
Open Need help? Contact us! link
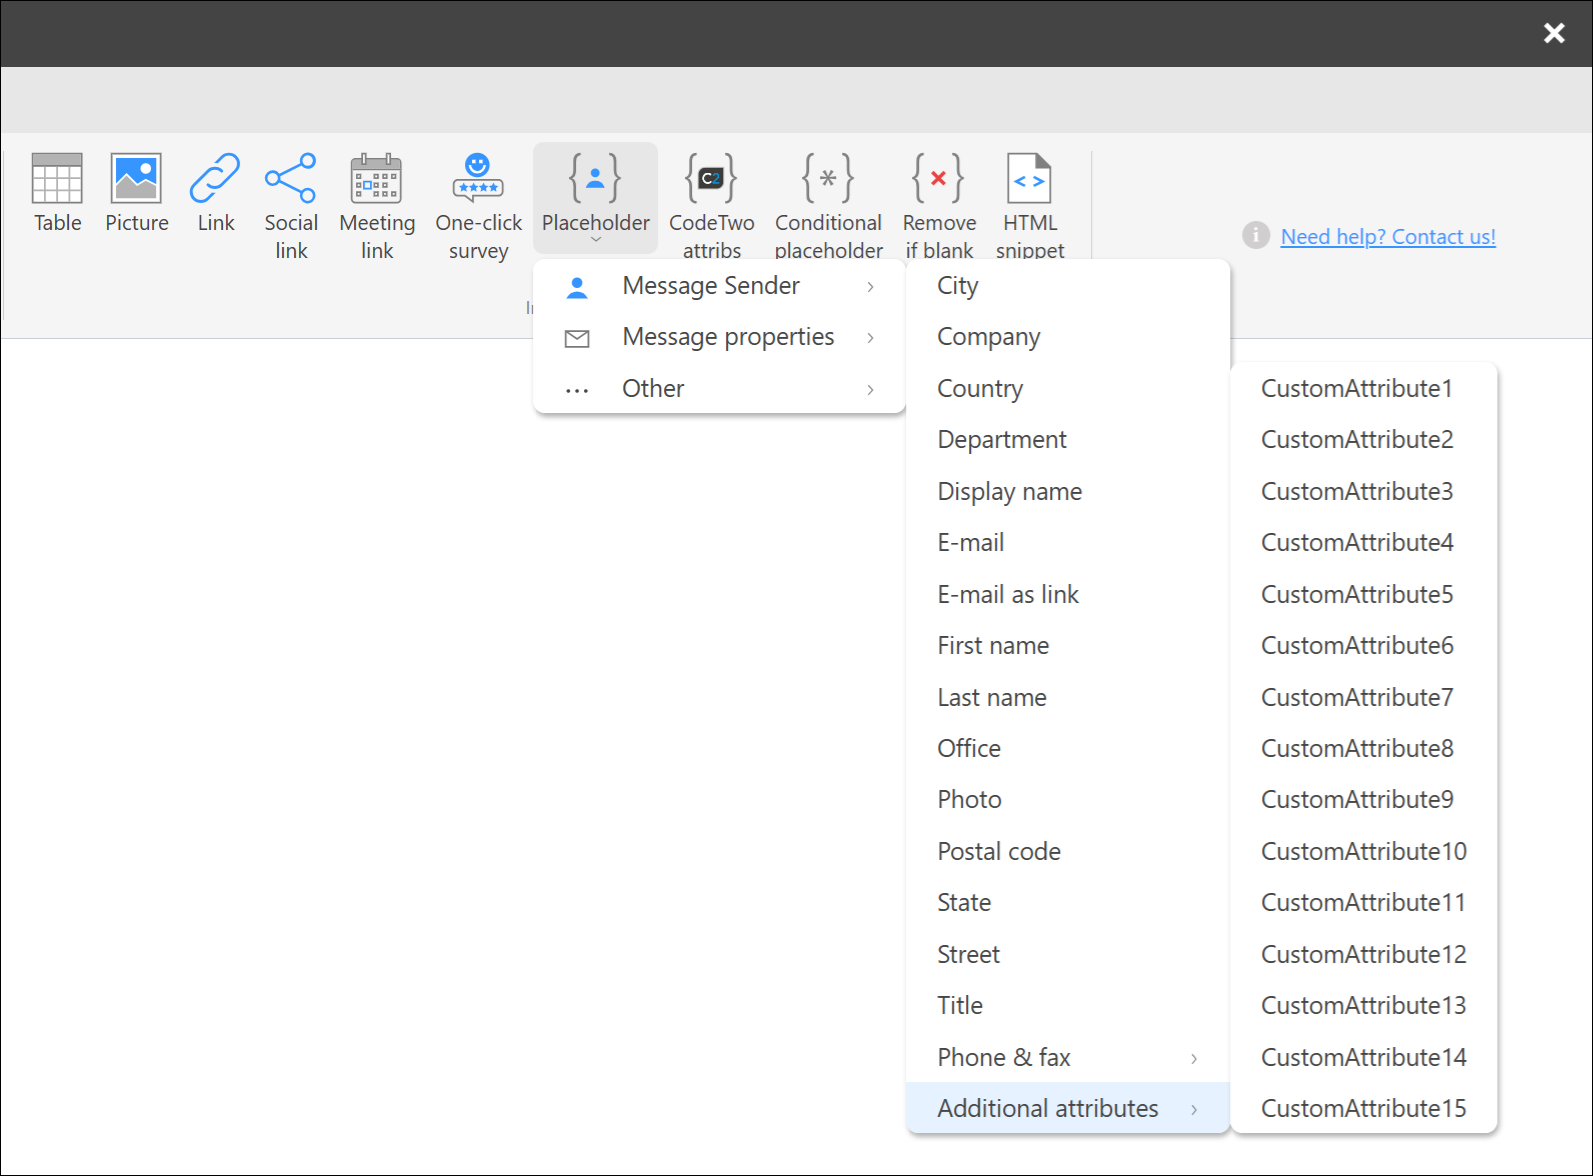[x=1388, y=237]
